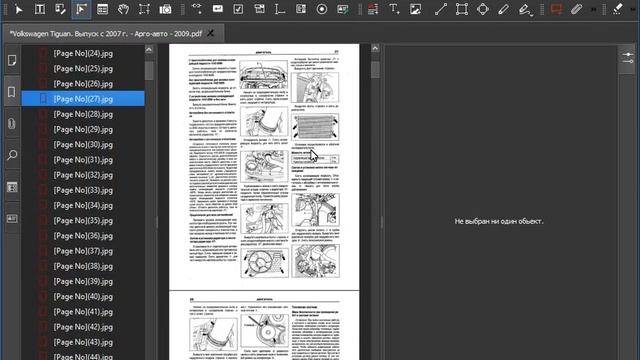640x360 pixels.
Task: Click highlighted bookmark [Page No](27).jpg
Action: click(x=83, y=99)
